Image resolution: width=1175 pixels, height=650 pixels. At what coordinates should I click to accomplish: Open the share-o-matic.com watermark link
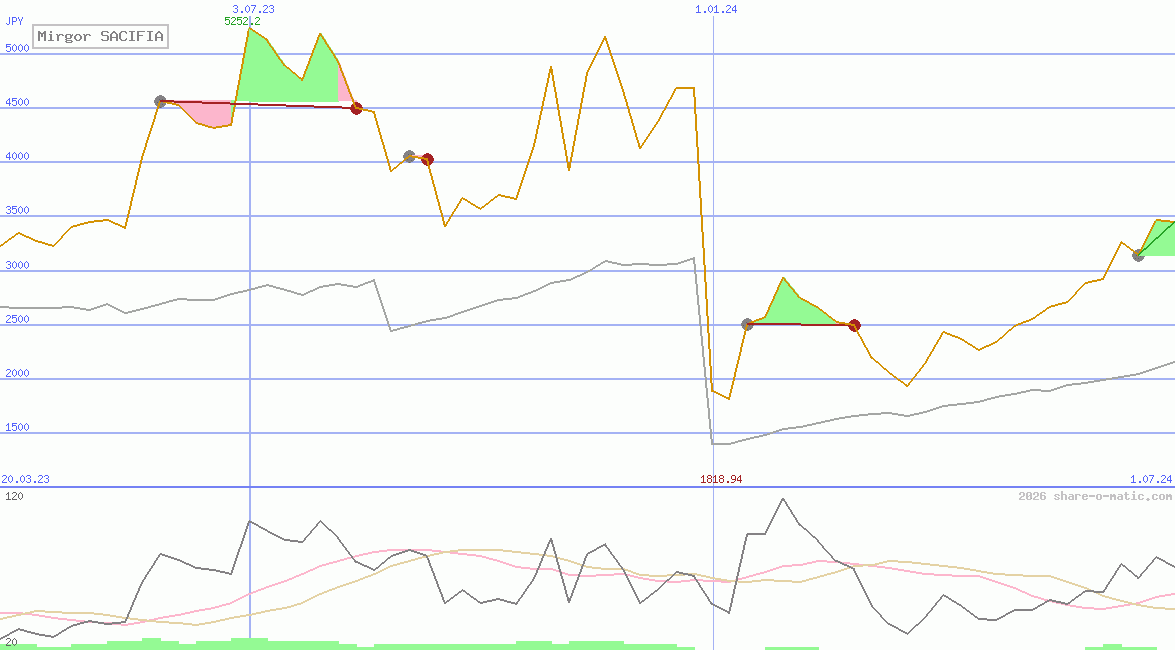1095,496
